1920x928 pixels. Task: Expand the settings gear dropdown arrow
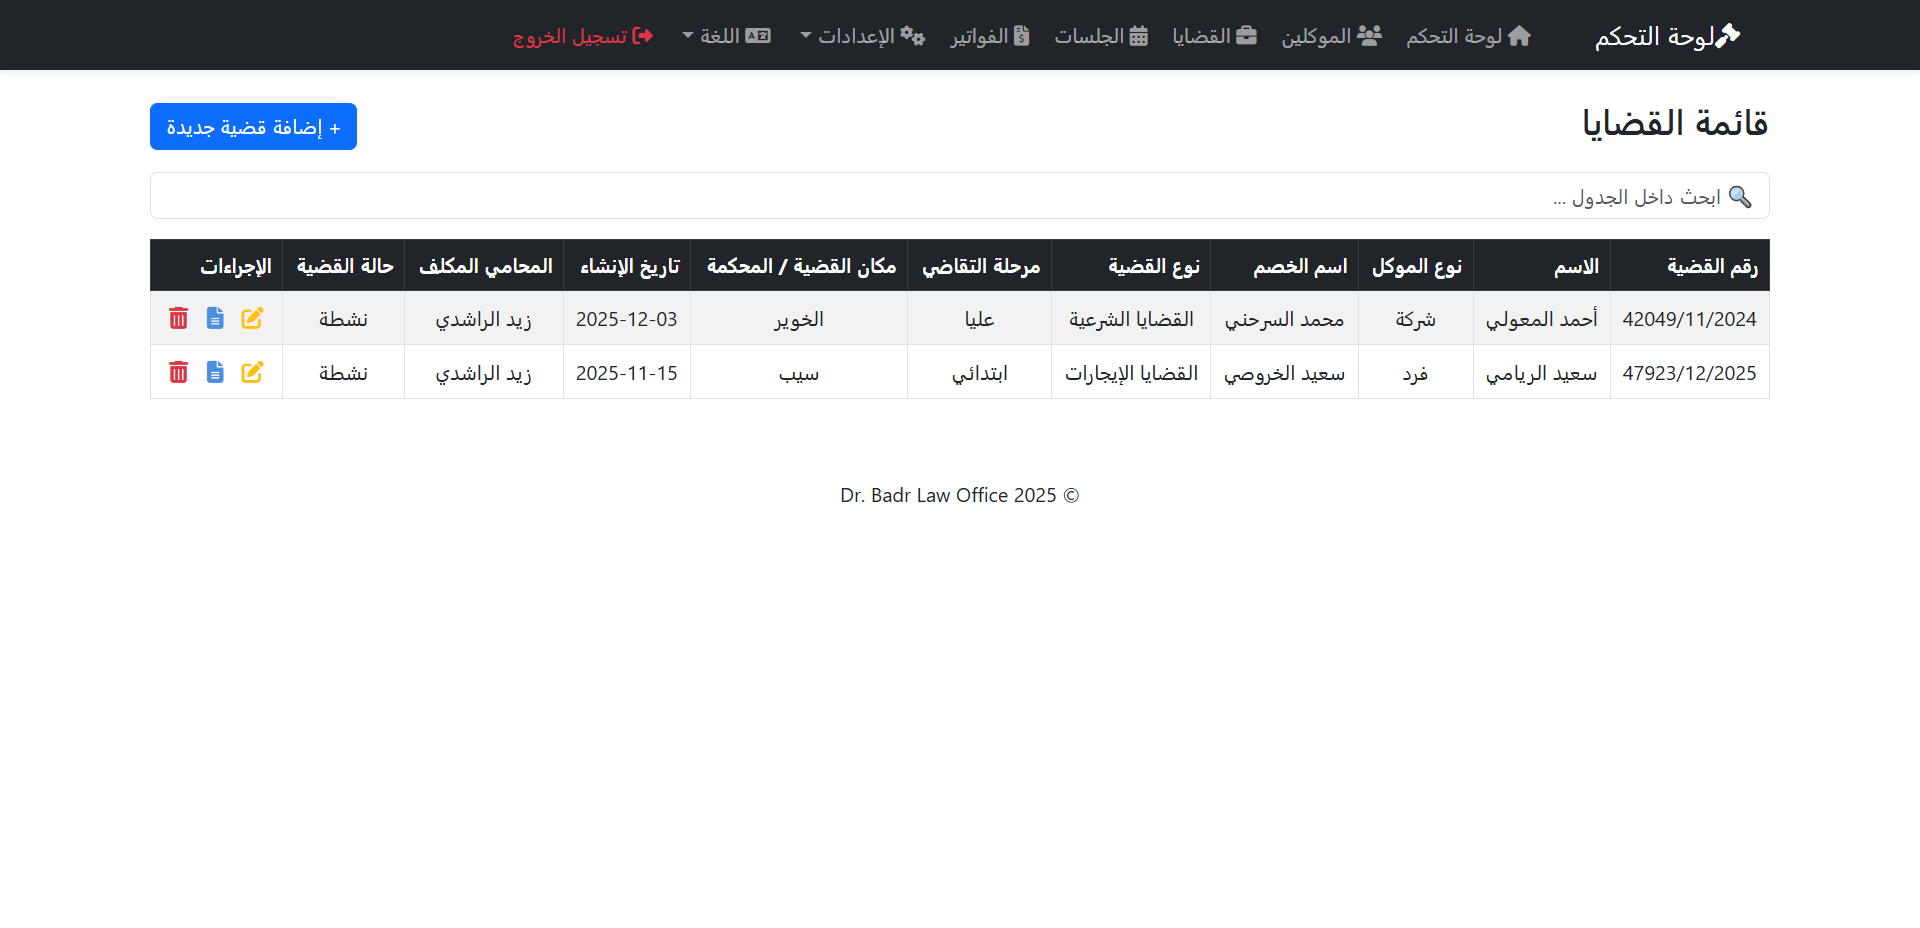[x=806, y=35]
